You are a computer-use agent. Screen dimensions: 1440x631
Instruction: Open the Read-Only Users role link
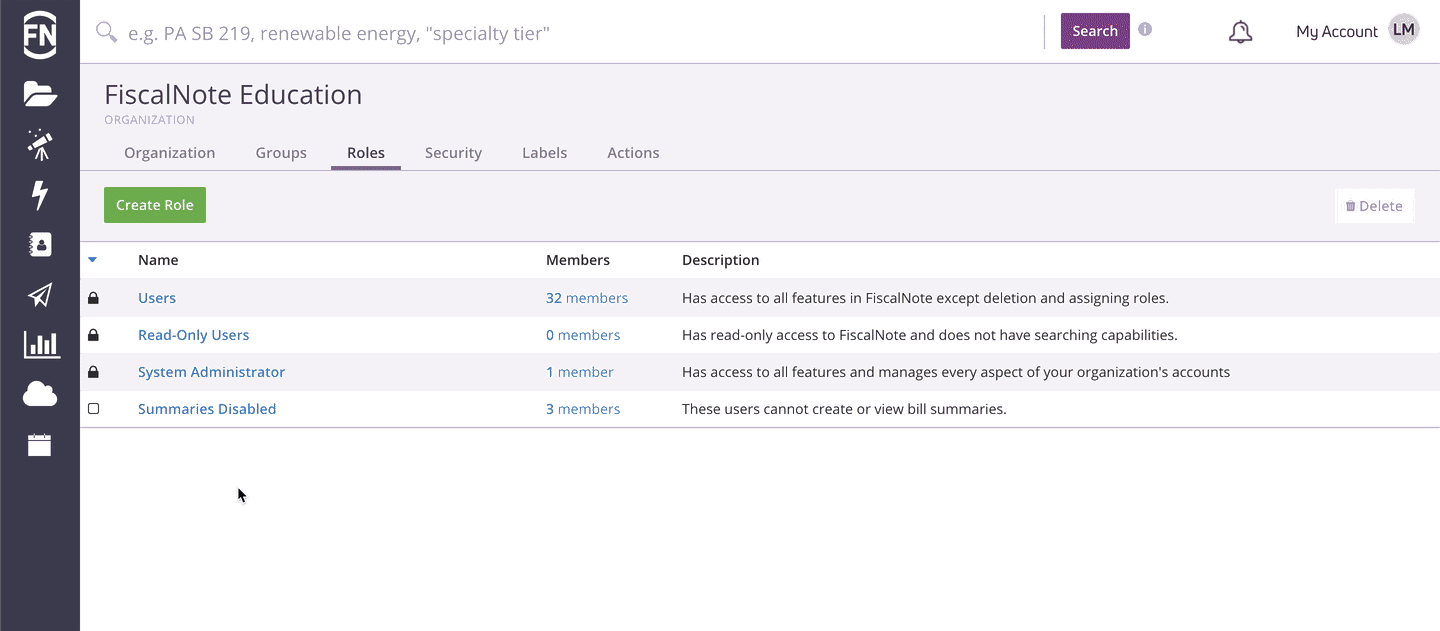point(193,335)
